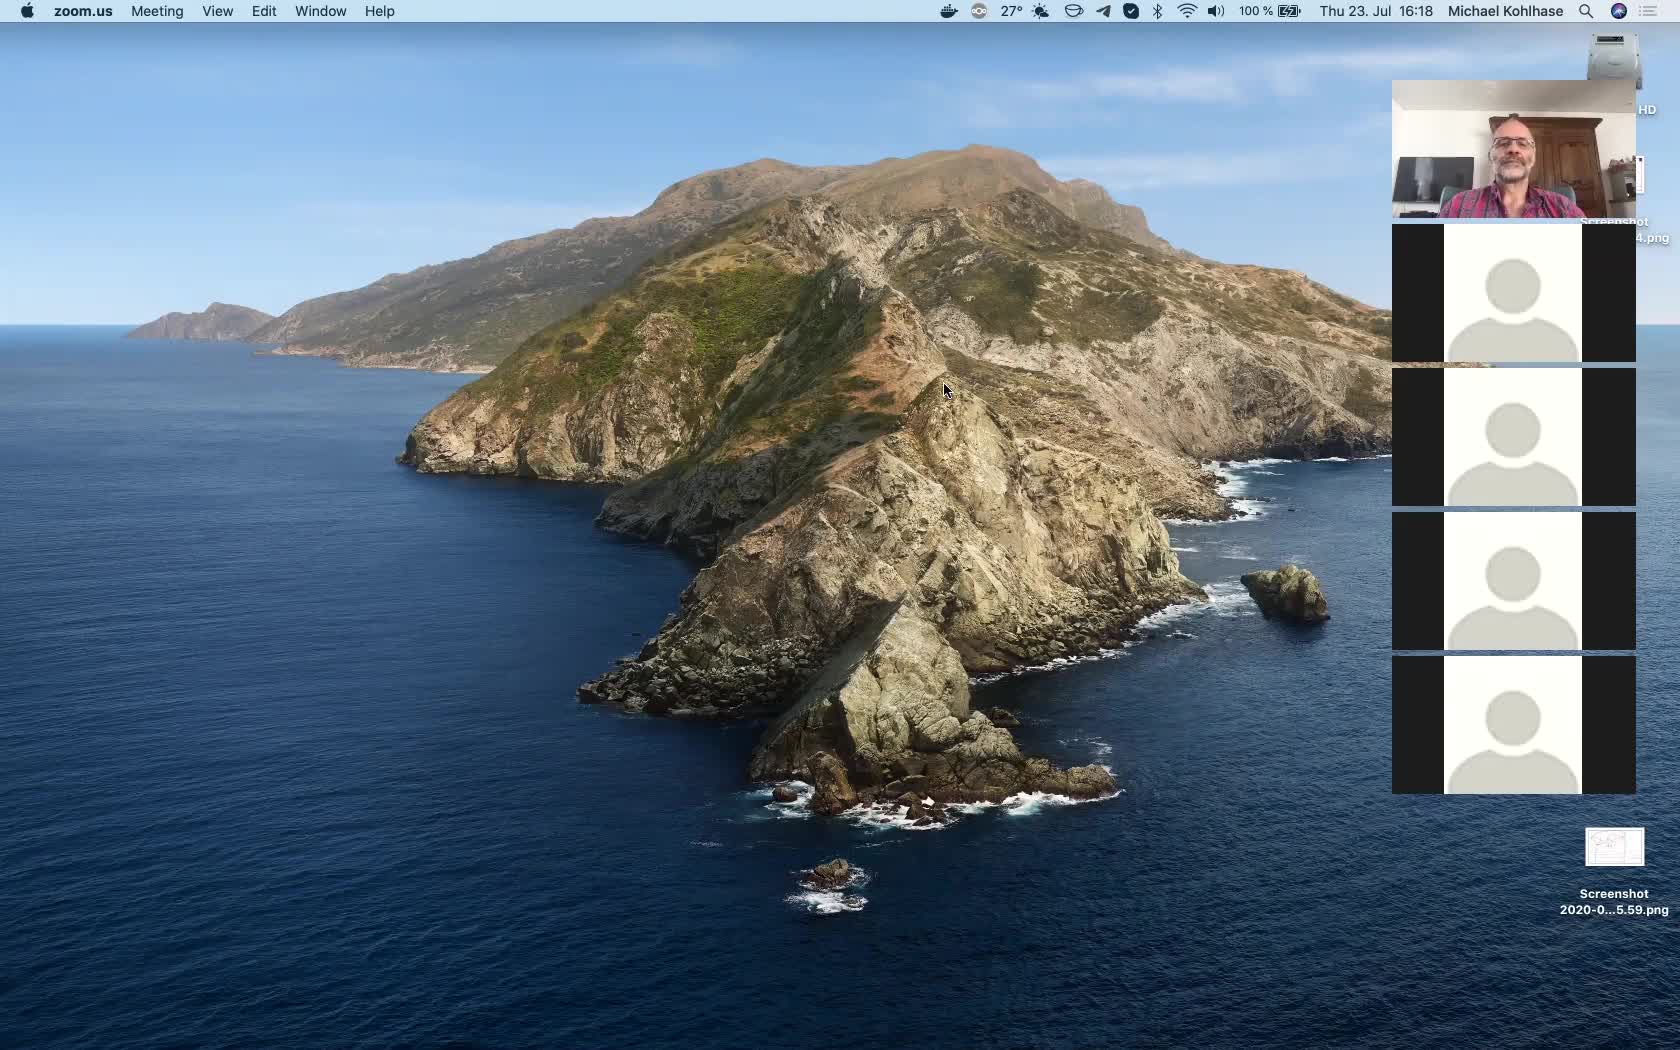Screen dimensions: 1680x1050
Task: Click the grey circular menu bar icon
Action: [979, 11]
